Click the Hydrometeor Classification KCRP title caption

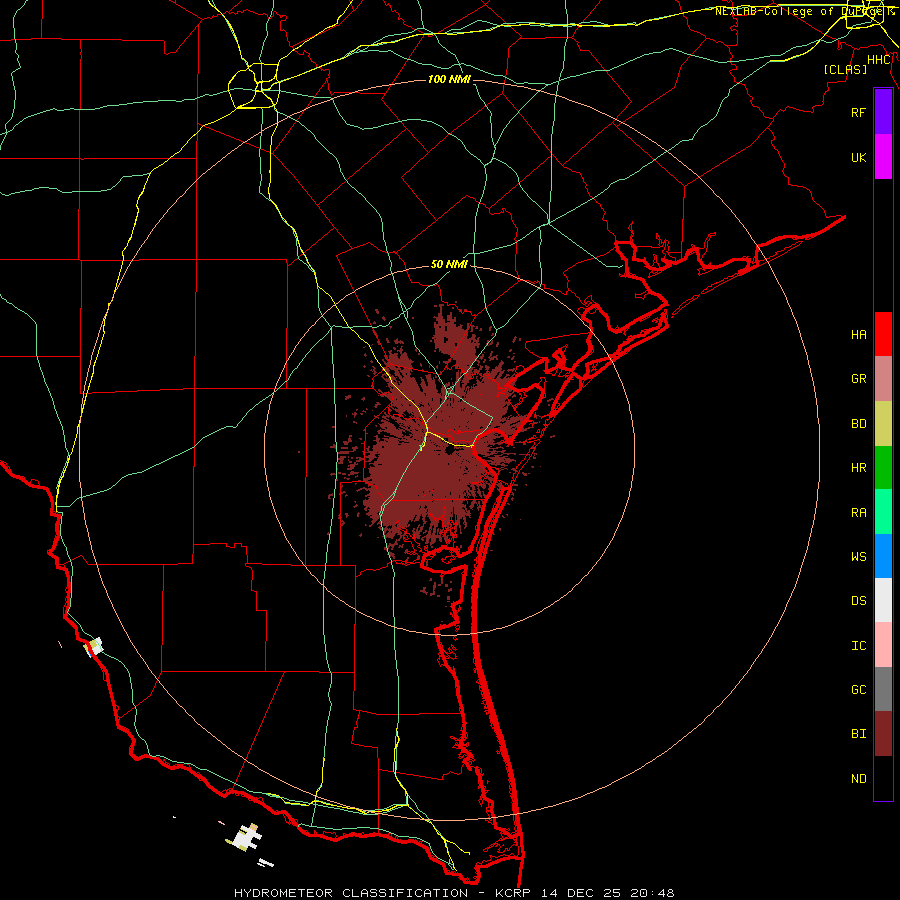[454, 893]
